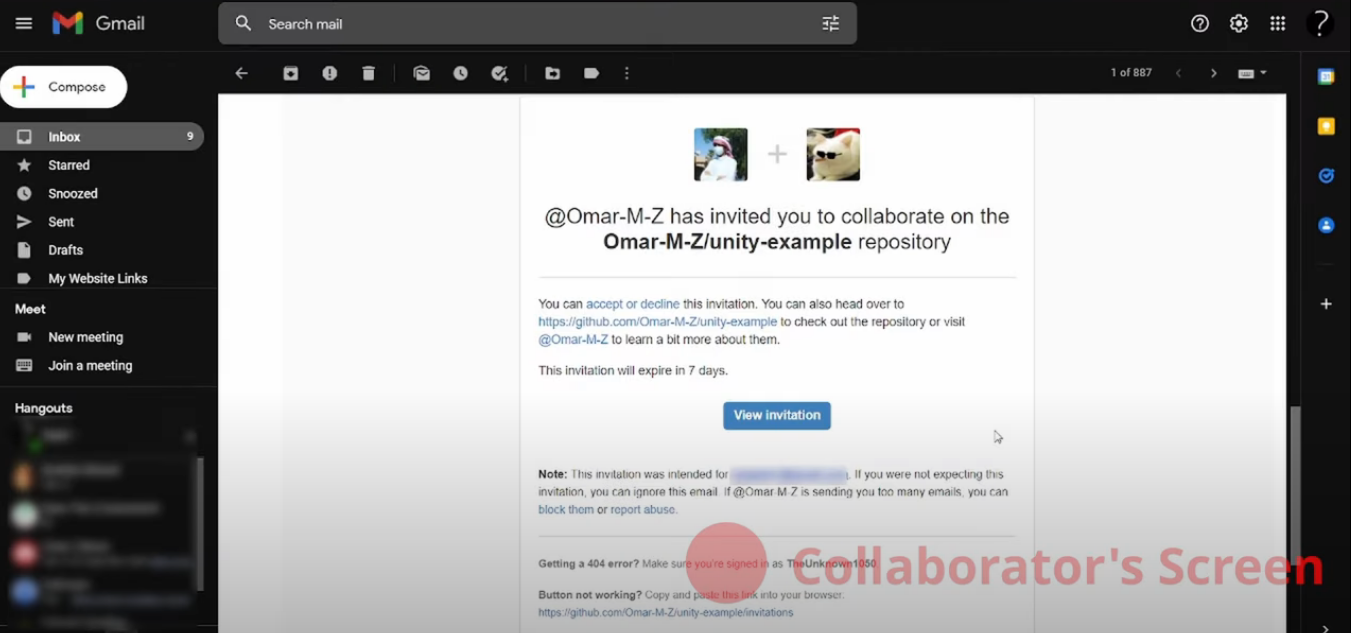This screenshot has height=633, width=1351.
Task: Open the github.com/Omar-M-Z/unity-example link
Action: [x=657, y=322]
